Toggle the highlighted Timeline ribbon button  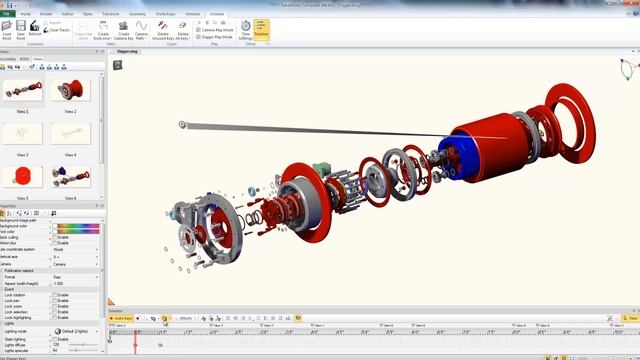pos(261,29)
